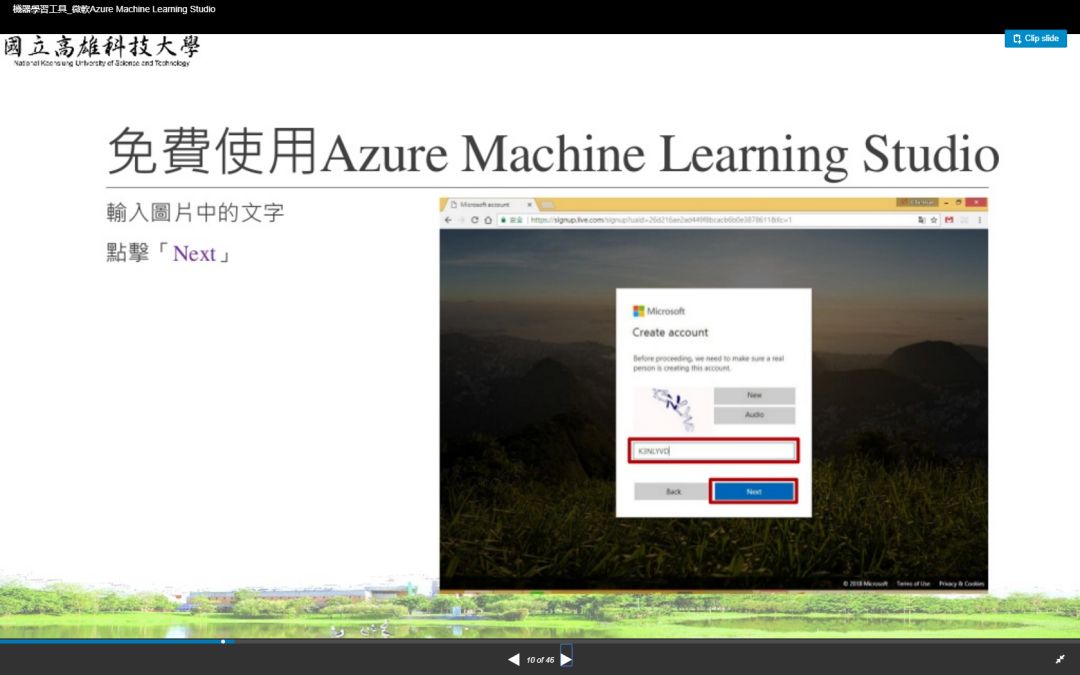Click the Terms of Use link in pictured page

(x=913, y=583)
